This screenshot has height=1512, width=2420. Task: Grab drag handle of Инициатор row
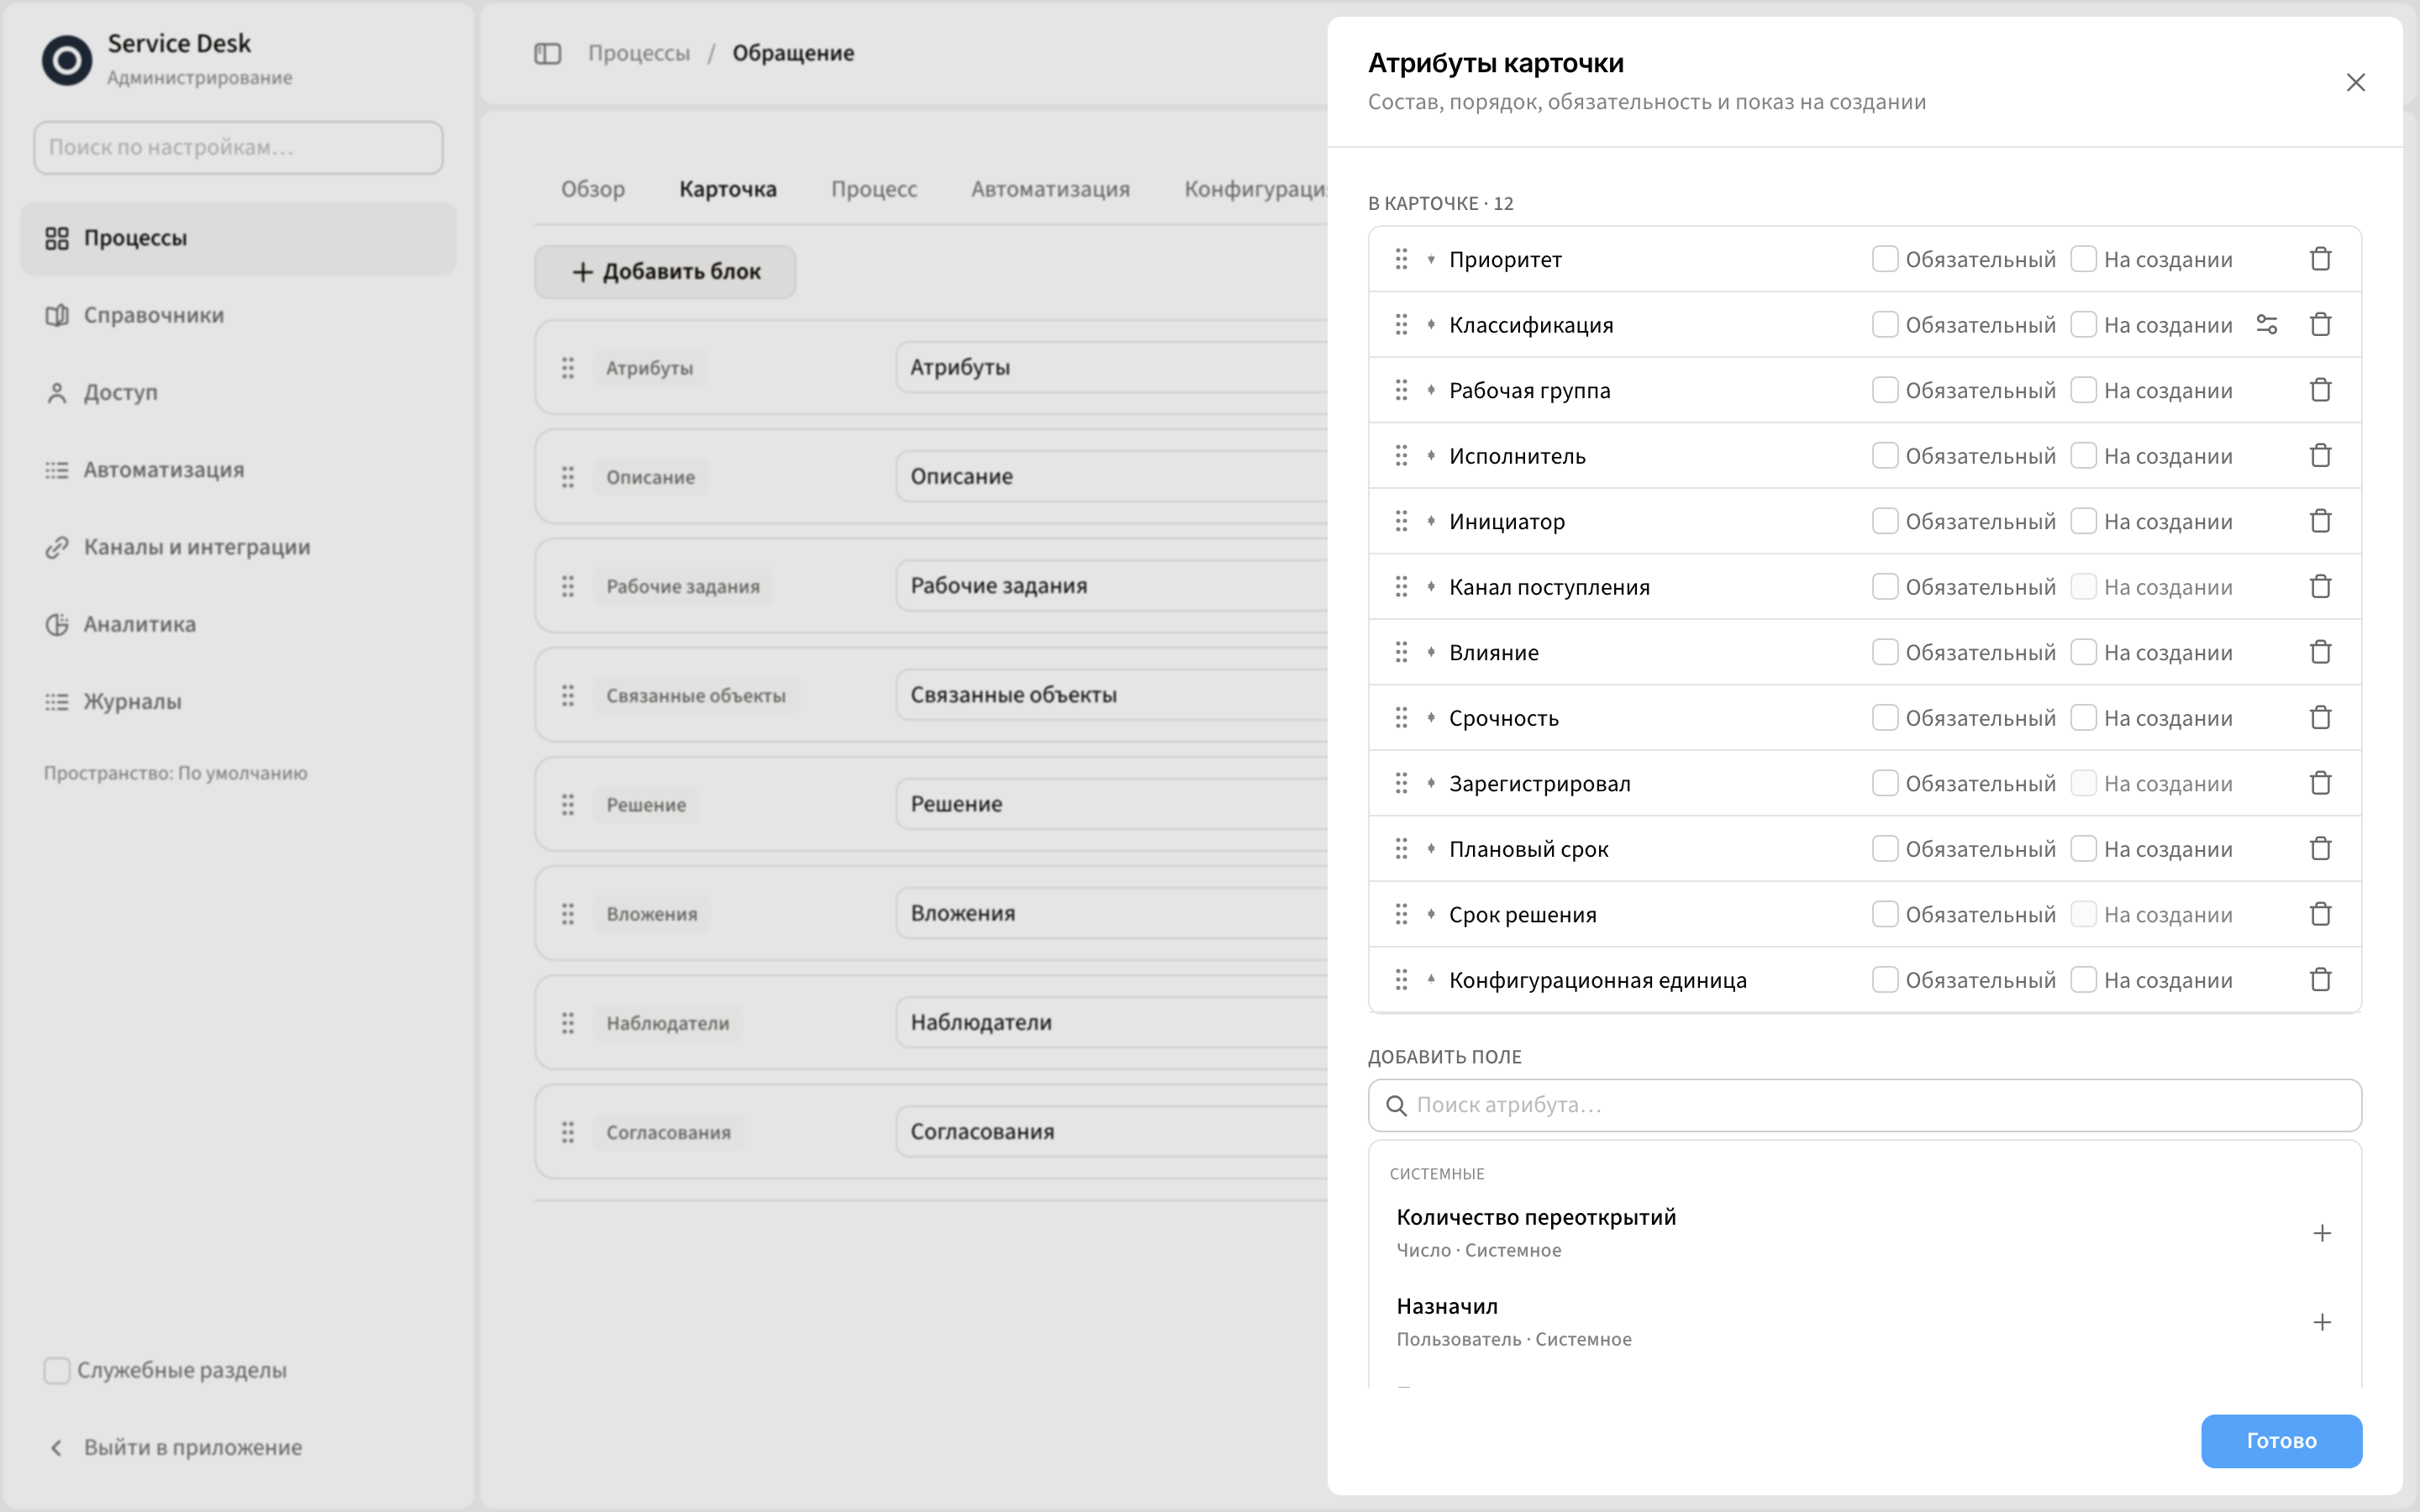coord(1401,521)
